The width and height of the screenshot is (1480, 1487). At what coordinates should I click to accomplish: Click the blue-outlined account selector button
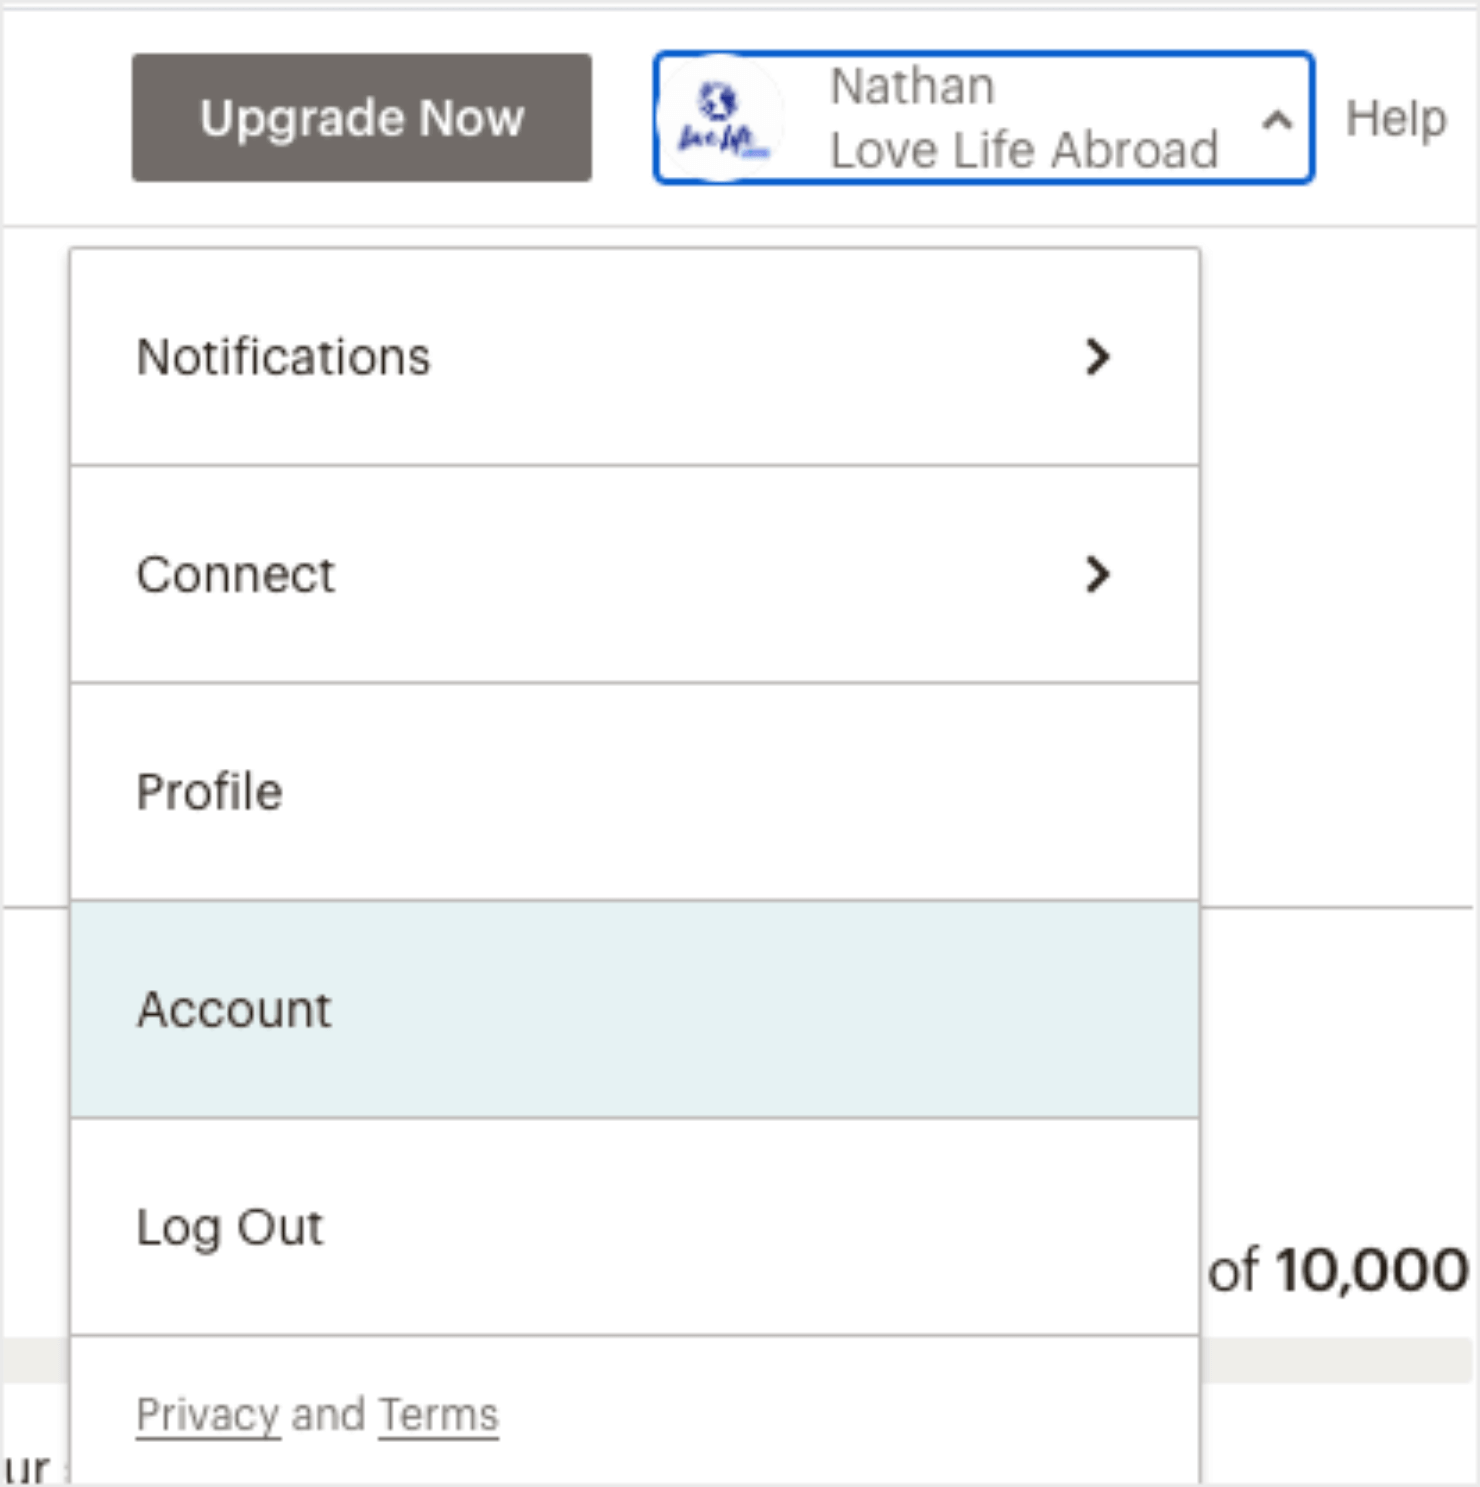[x=983, y=117]
